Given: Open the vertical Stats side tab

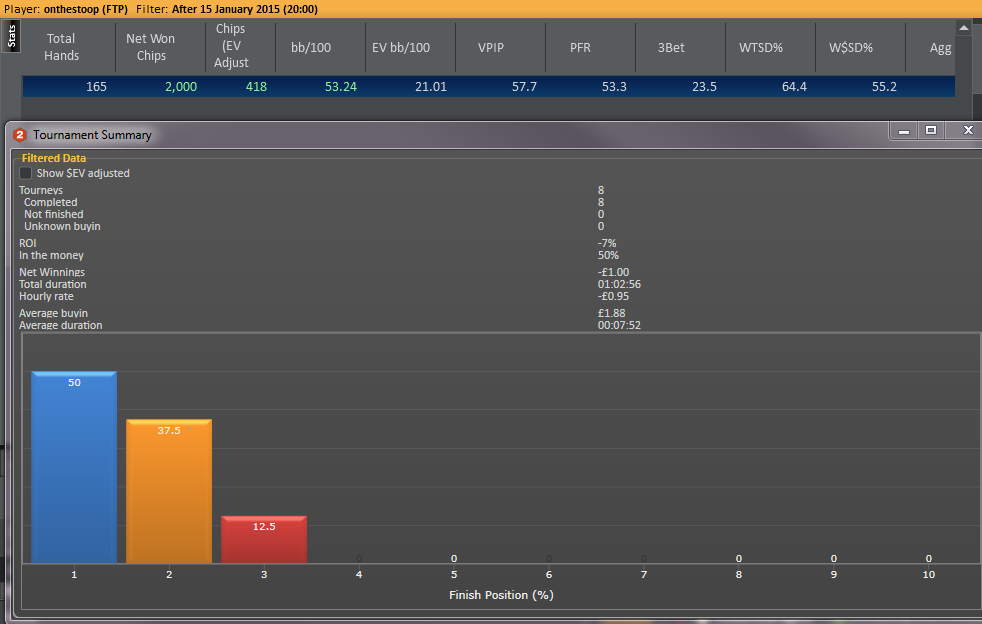Looking at the screenshot, I should coord(11,36).
